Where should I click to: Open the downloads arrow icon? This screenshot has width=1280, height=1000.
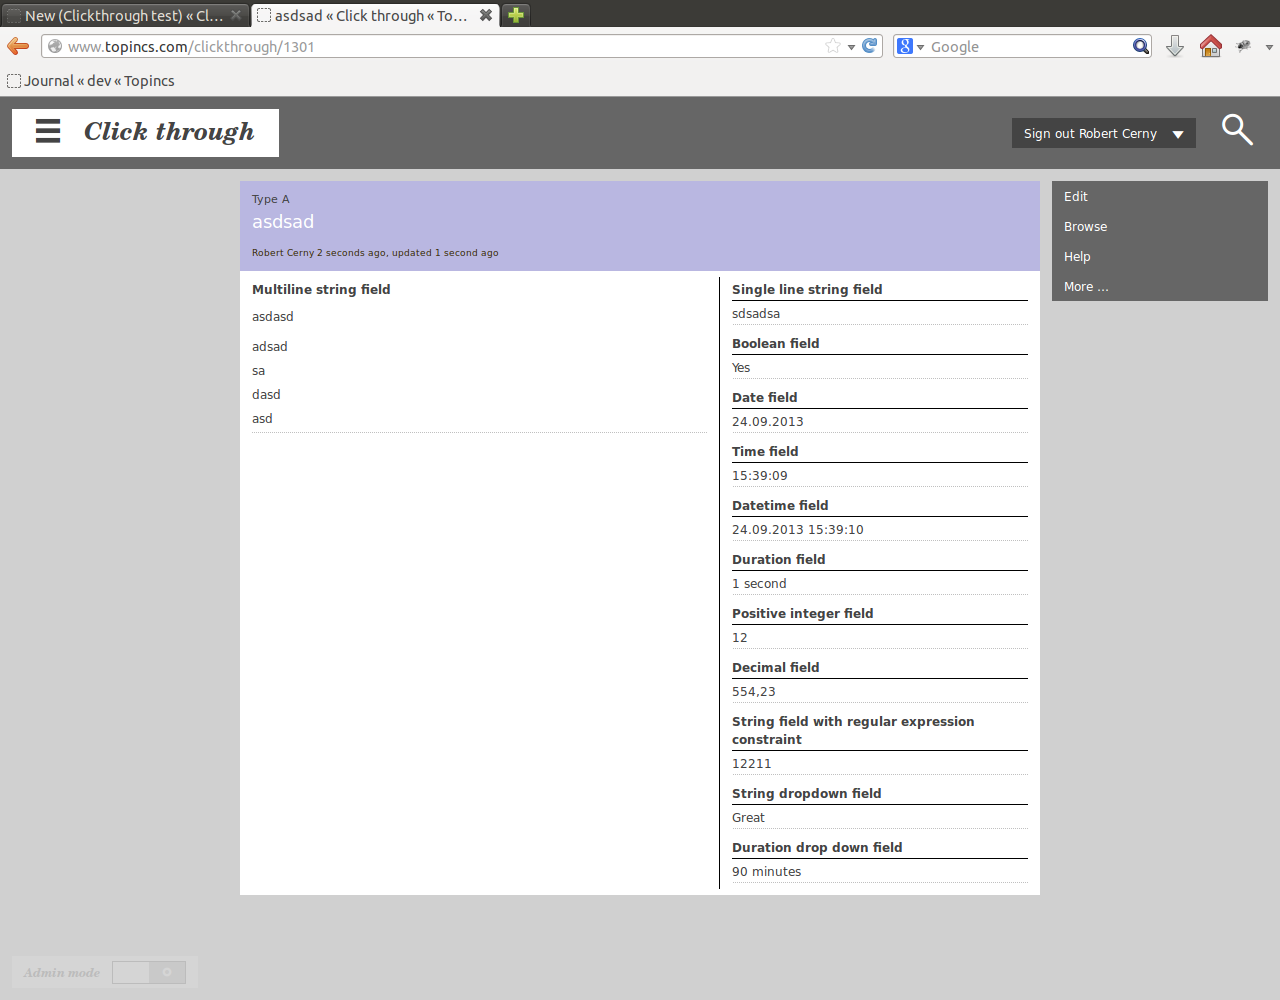1175,46
